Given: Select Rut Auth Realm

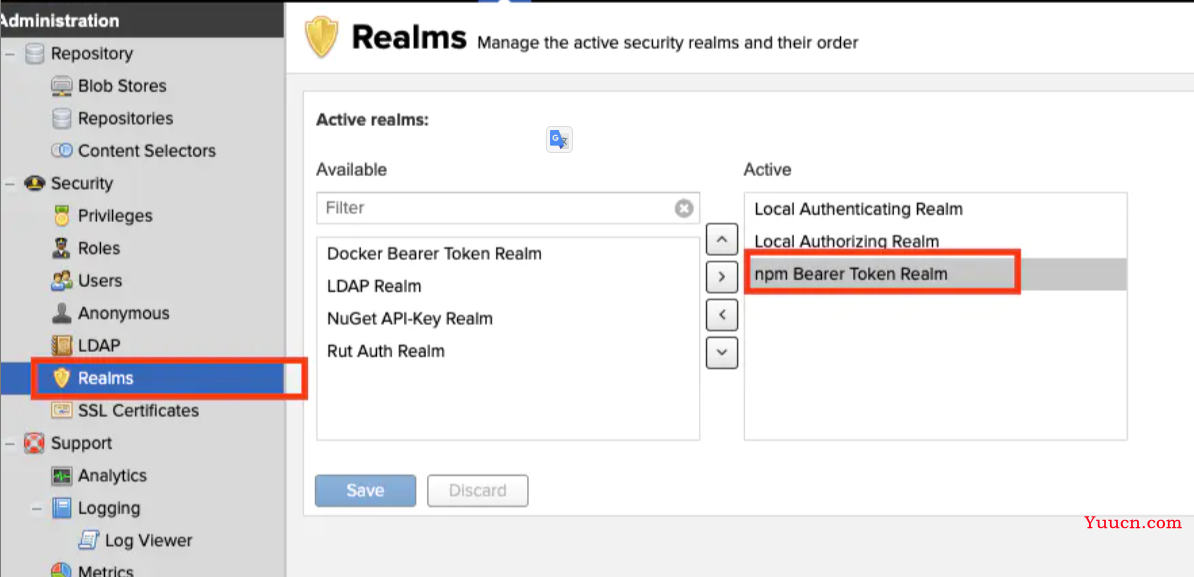Looking at the screenshot, I should click(508, 352).
